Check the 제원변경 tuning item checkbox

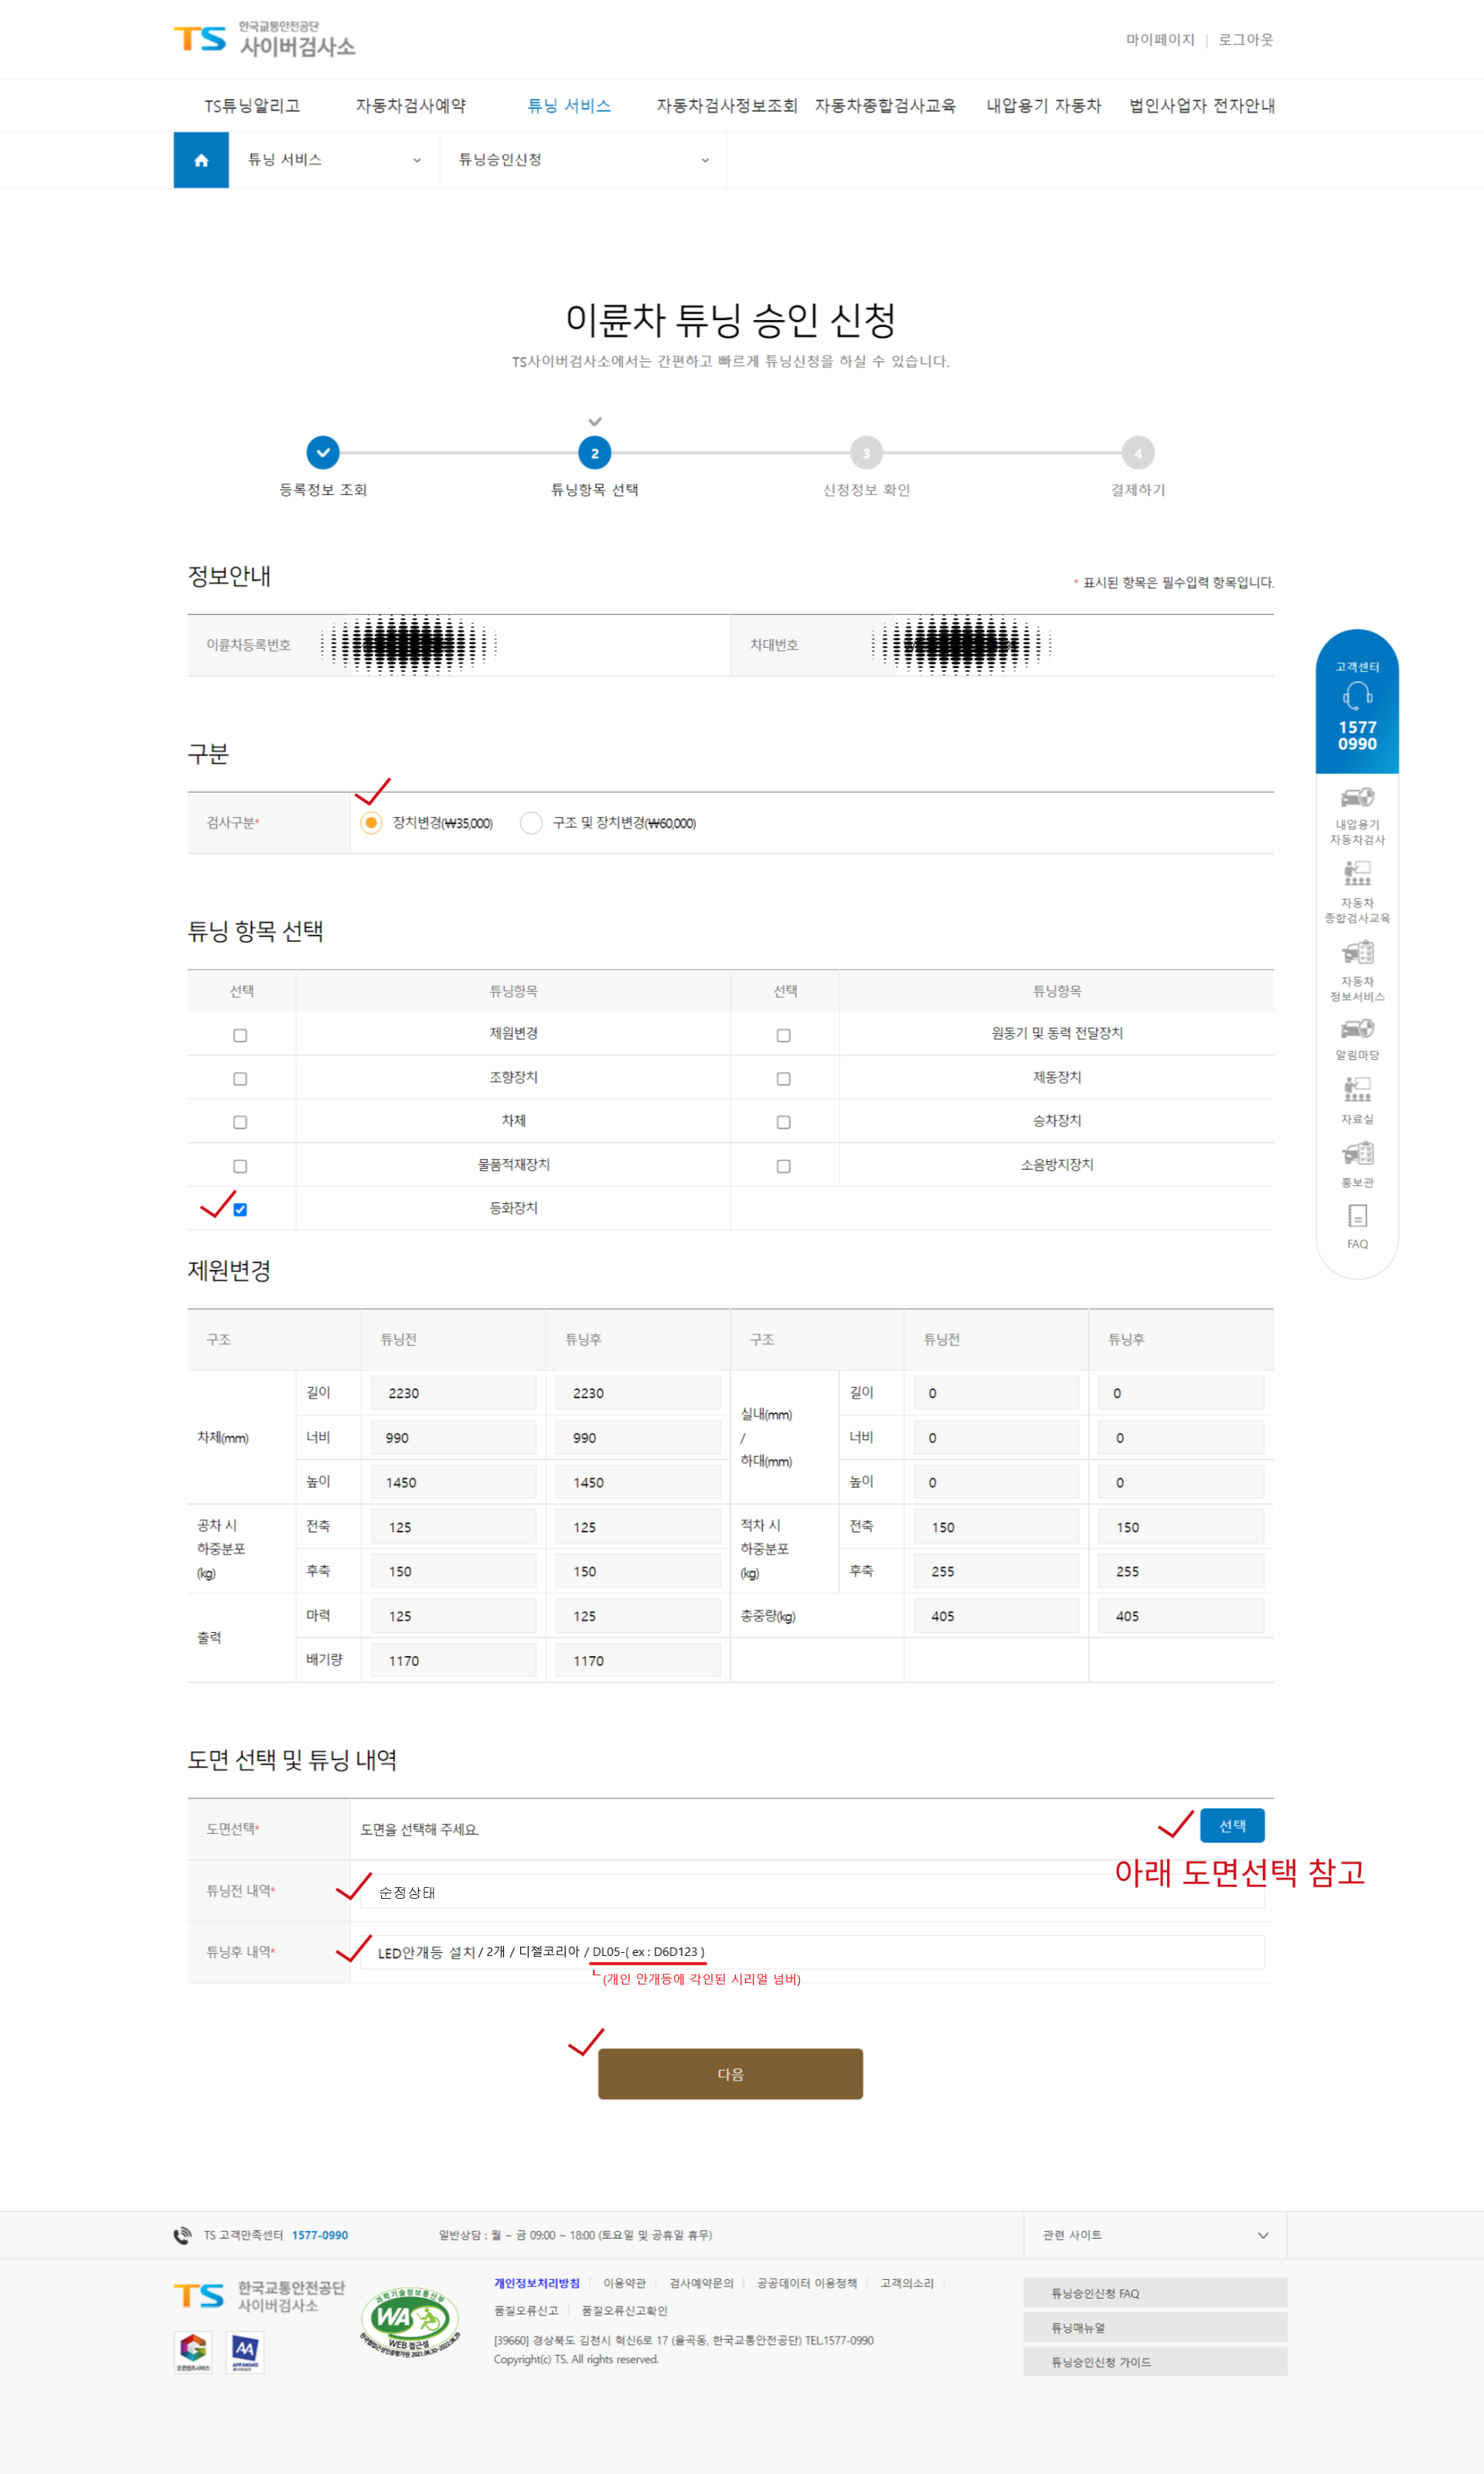[x=240, y=1036]
